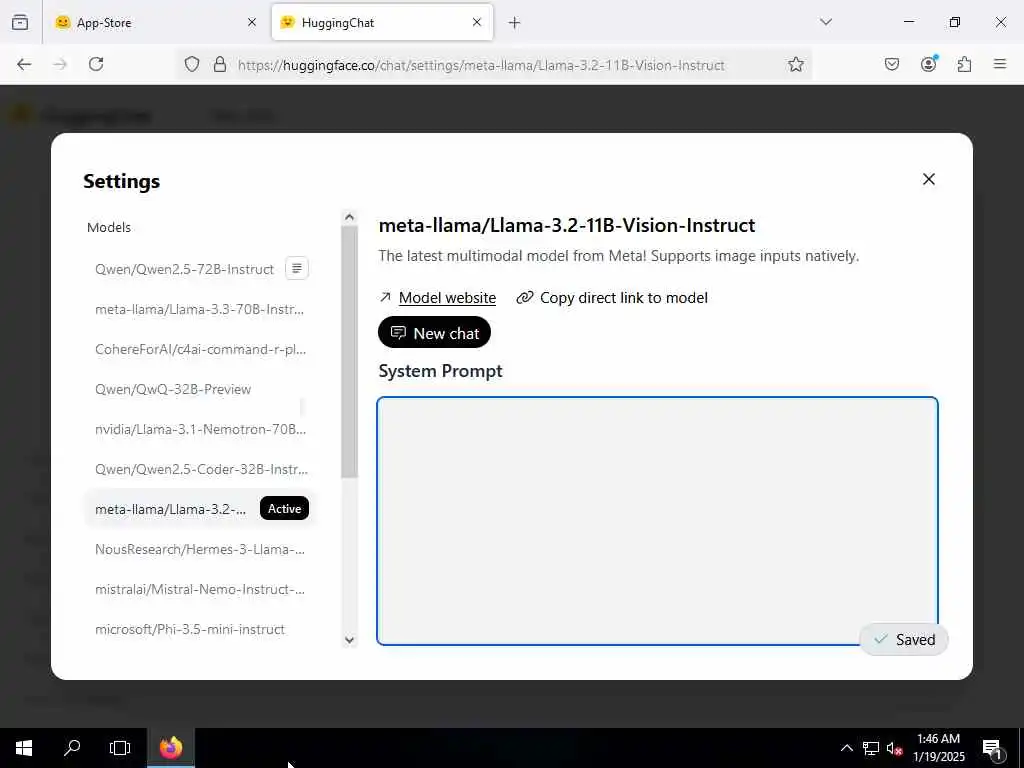Open the notification center icon
1024x768 pixels.
(992, 748)
